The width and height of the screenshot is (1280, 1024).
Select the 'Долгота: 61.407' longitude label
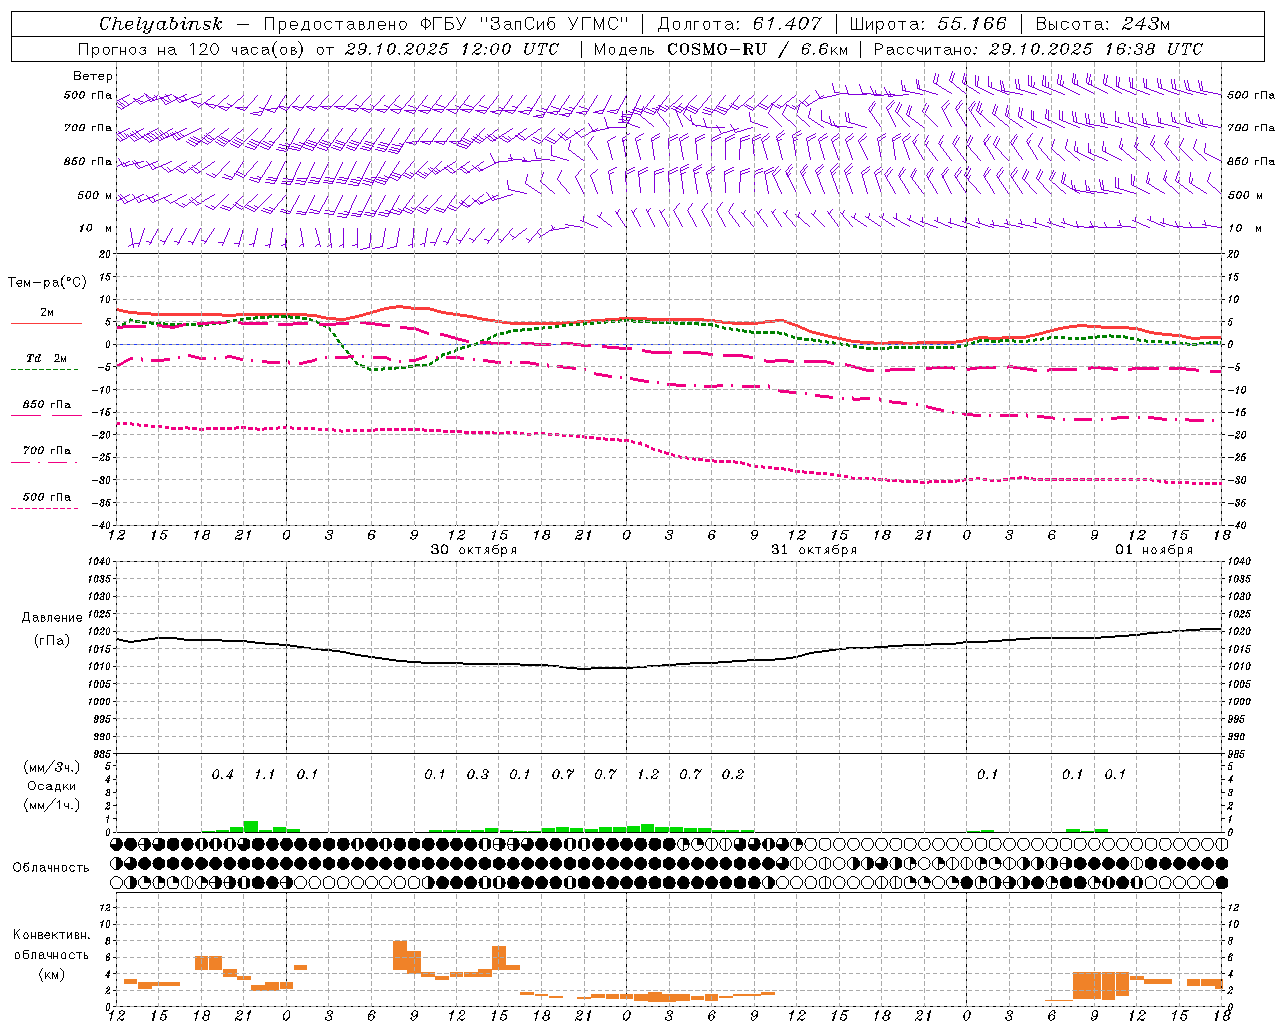point(739,24)
